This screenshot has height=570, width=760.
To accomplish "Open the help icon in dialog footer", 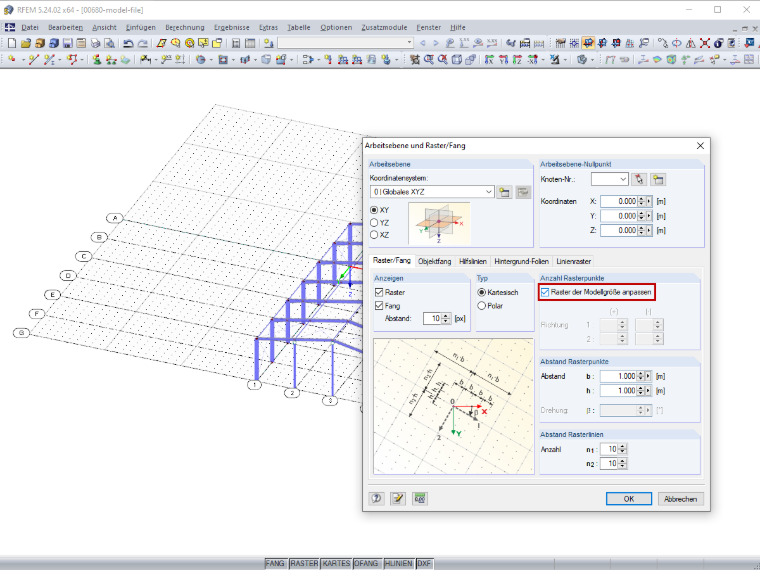I will [377, 498].
